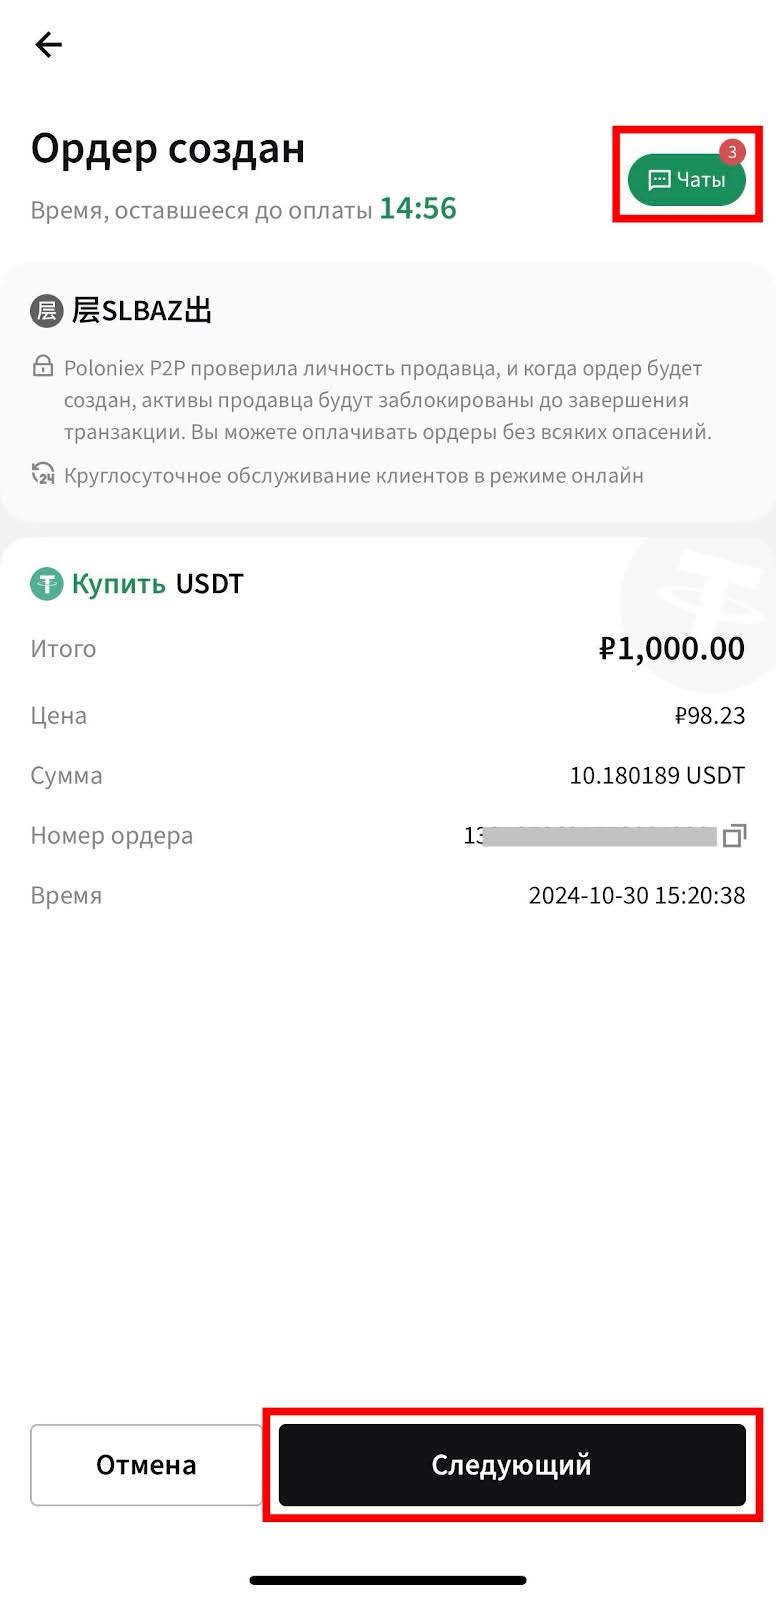Open seller profile 层SLBAZ出
Screen dimensions: 776x1600
click(142, 311)
